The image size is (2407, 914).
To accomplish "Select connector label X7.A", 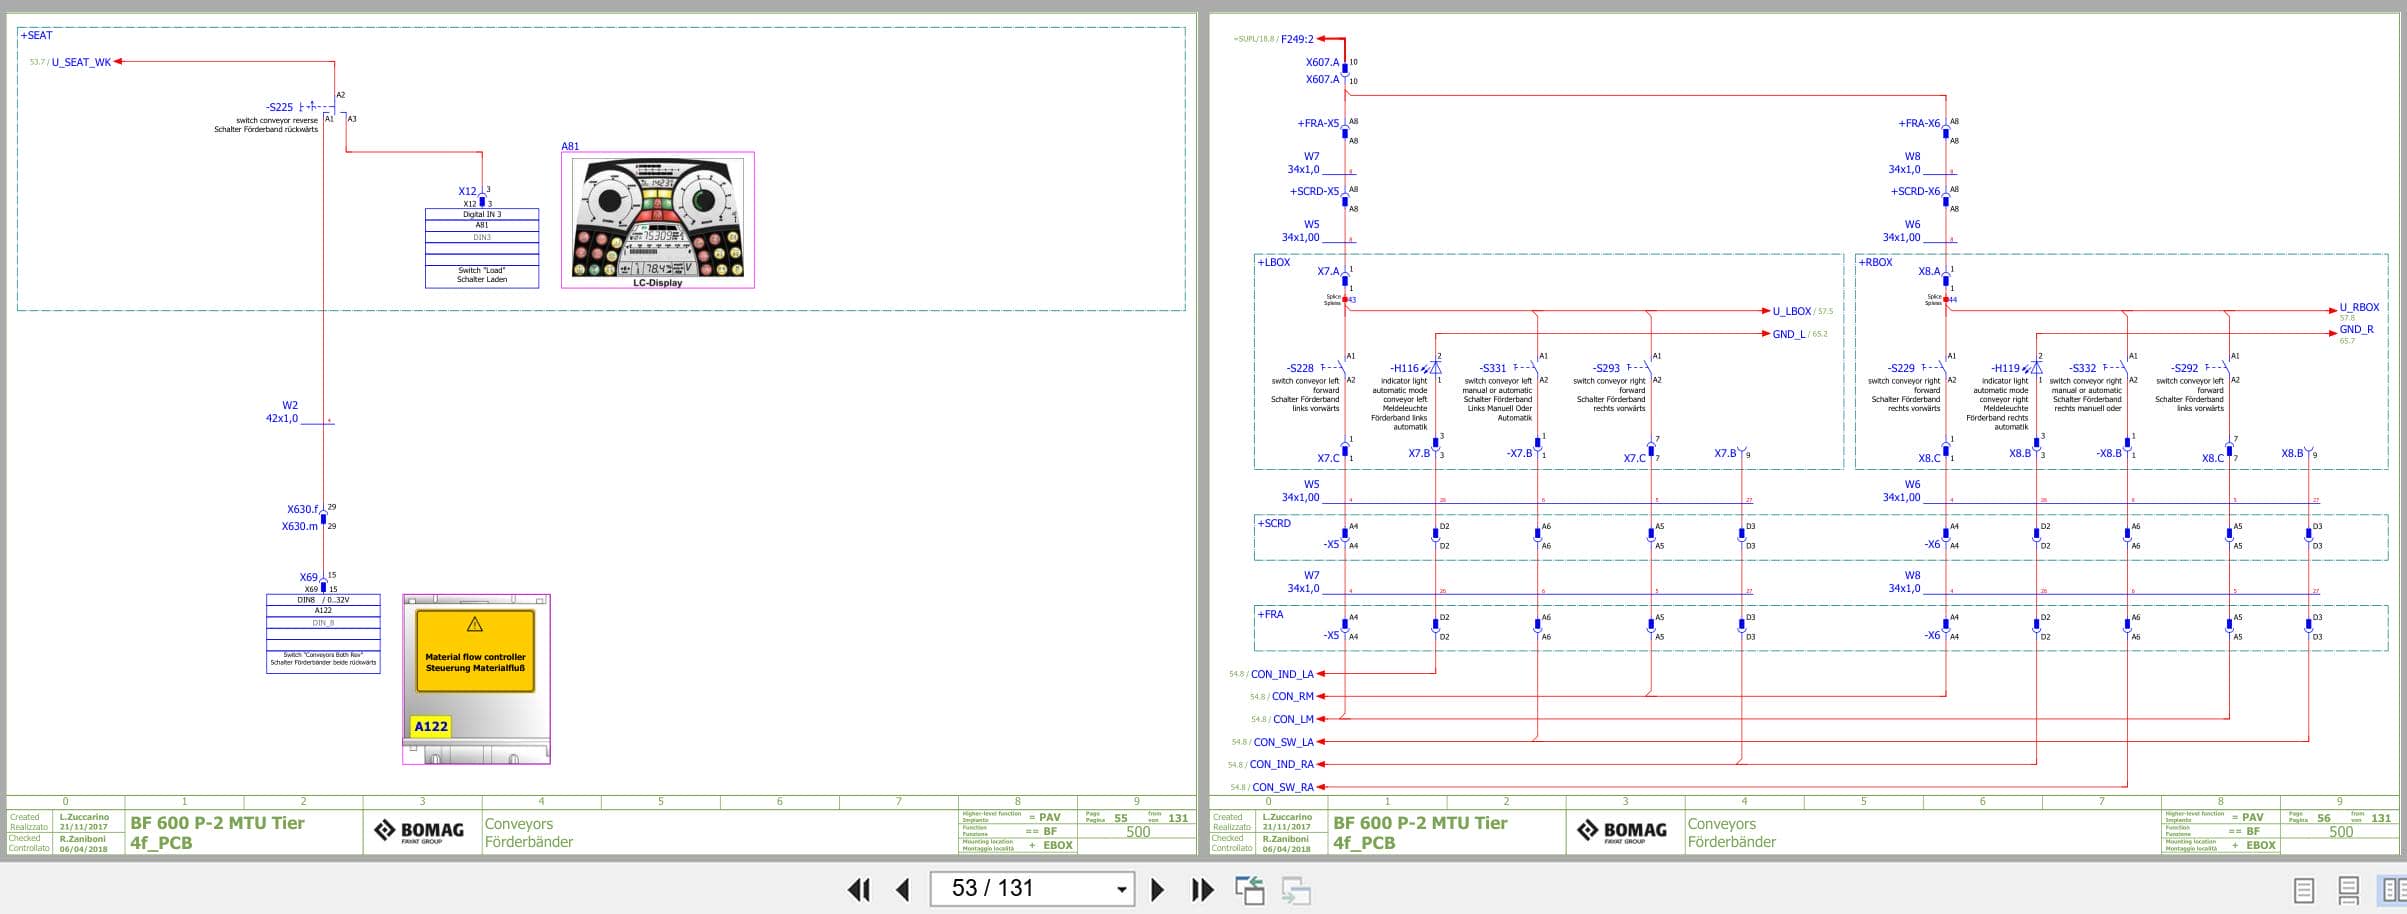I will [1328, 272].
